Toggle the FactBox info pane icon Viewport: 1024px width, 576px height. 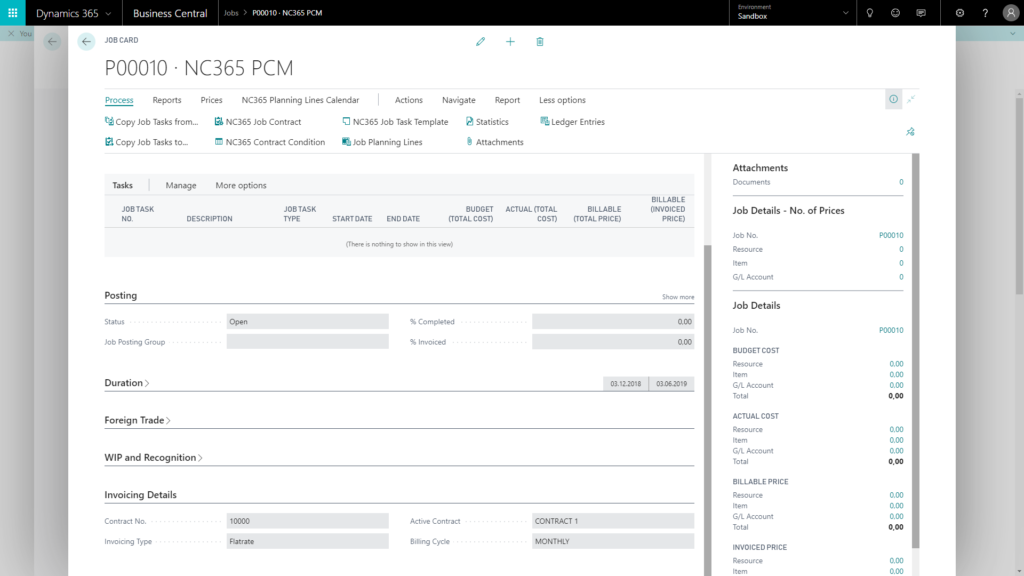pos(893,99)
